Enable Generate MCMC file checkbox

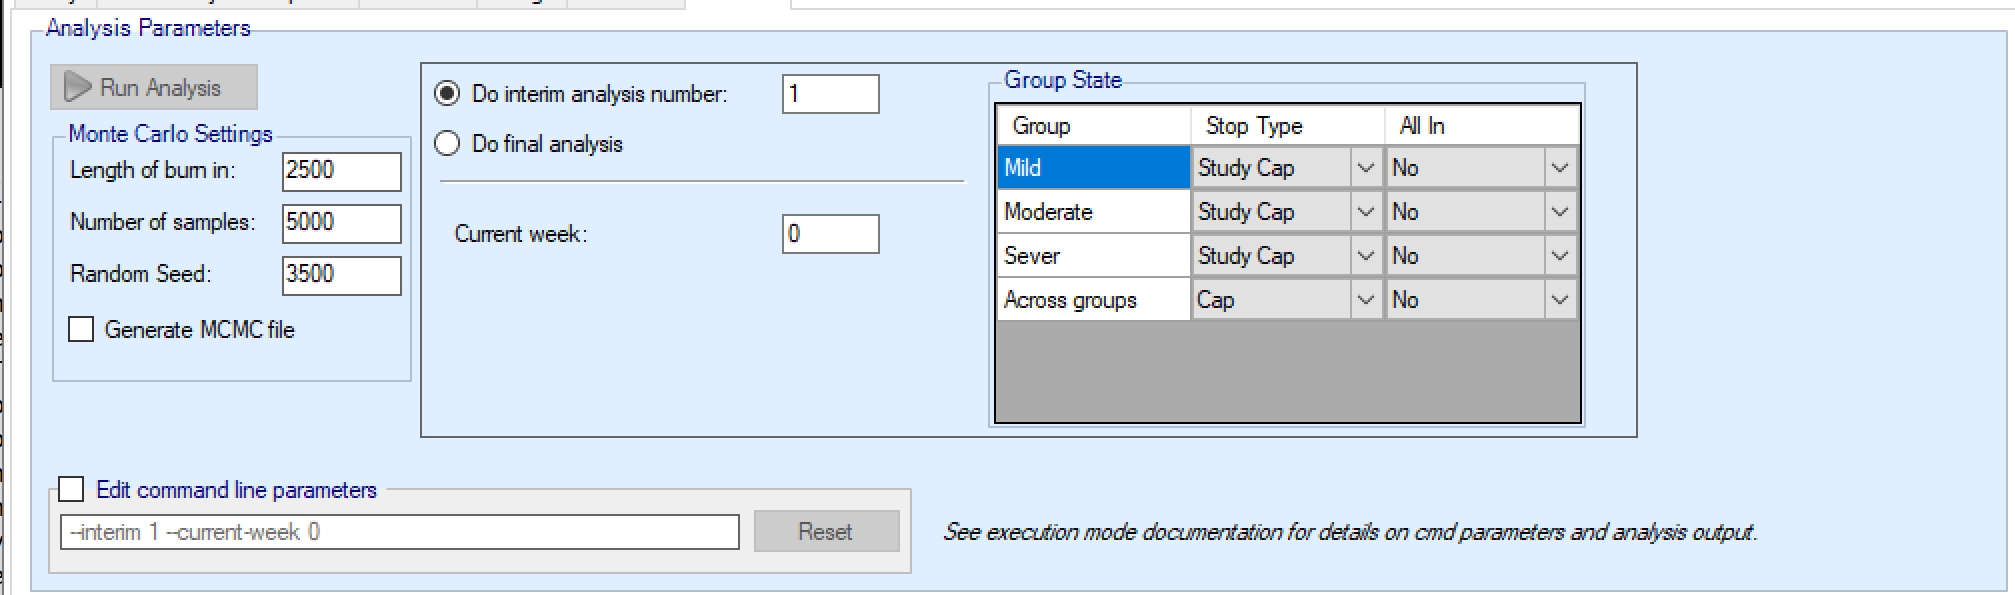(x=81, y=330)
